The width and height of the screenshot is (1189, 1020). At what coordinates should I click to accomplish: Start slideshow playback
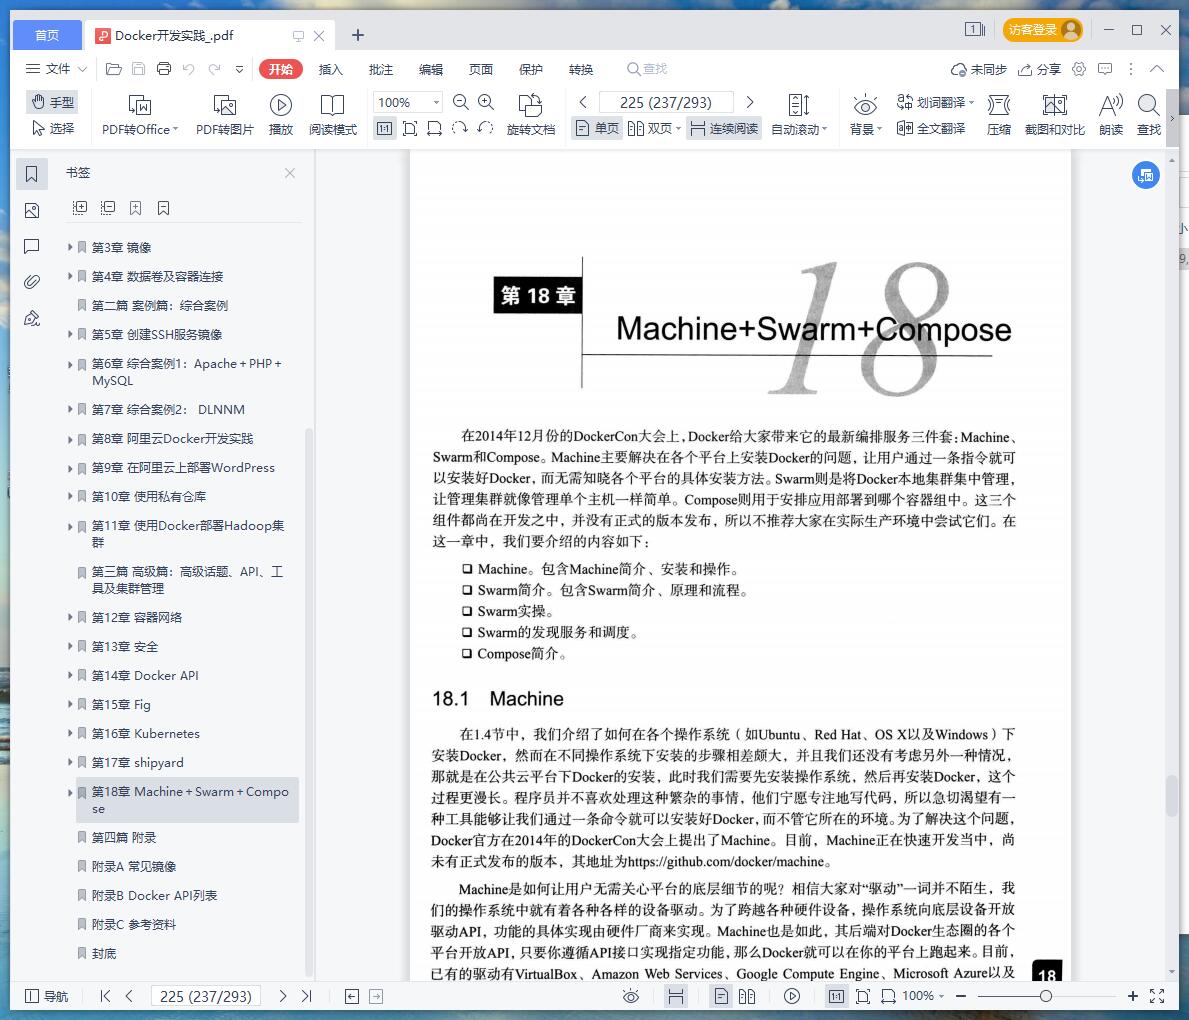(281, 115)
